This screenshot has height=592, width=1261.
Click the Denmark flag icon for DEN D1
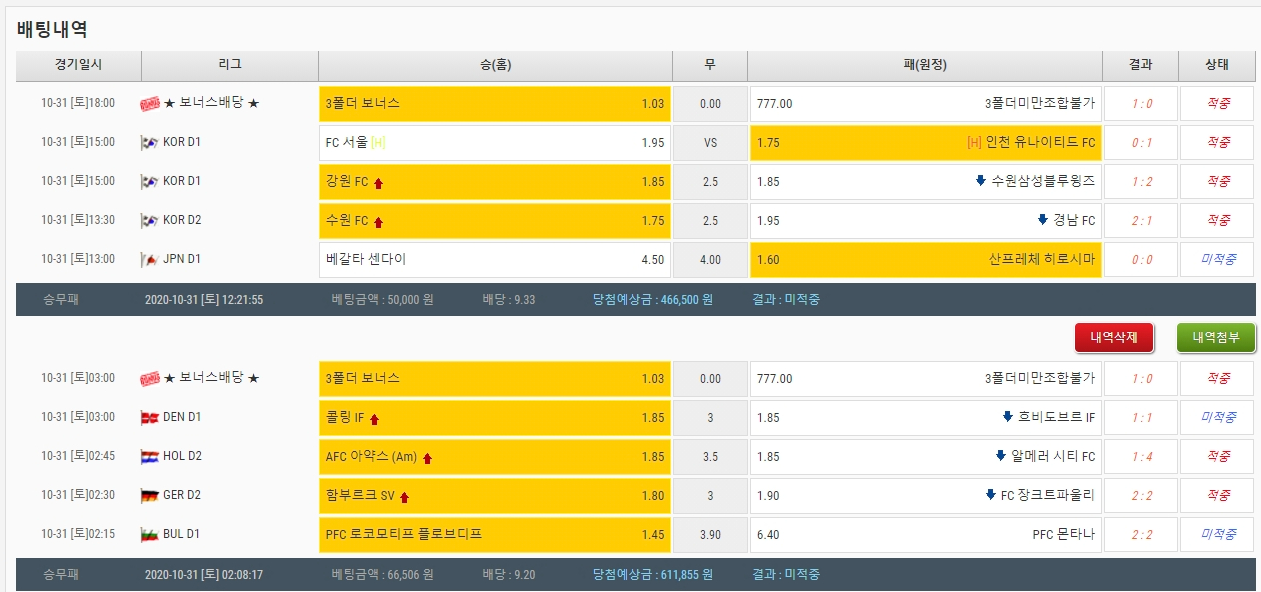tap(150, 417)
